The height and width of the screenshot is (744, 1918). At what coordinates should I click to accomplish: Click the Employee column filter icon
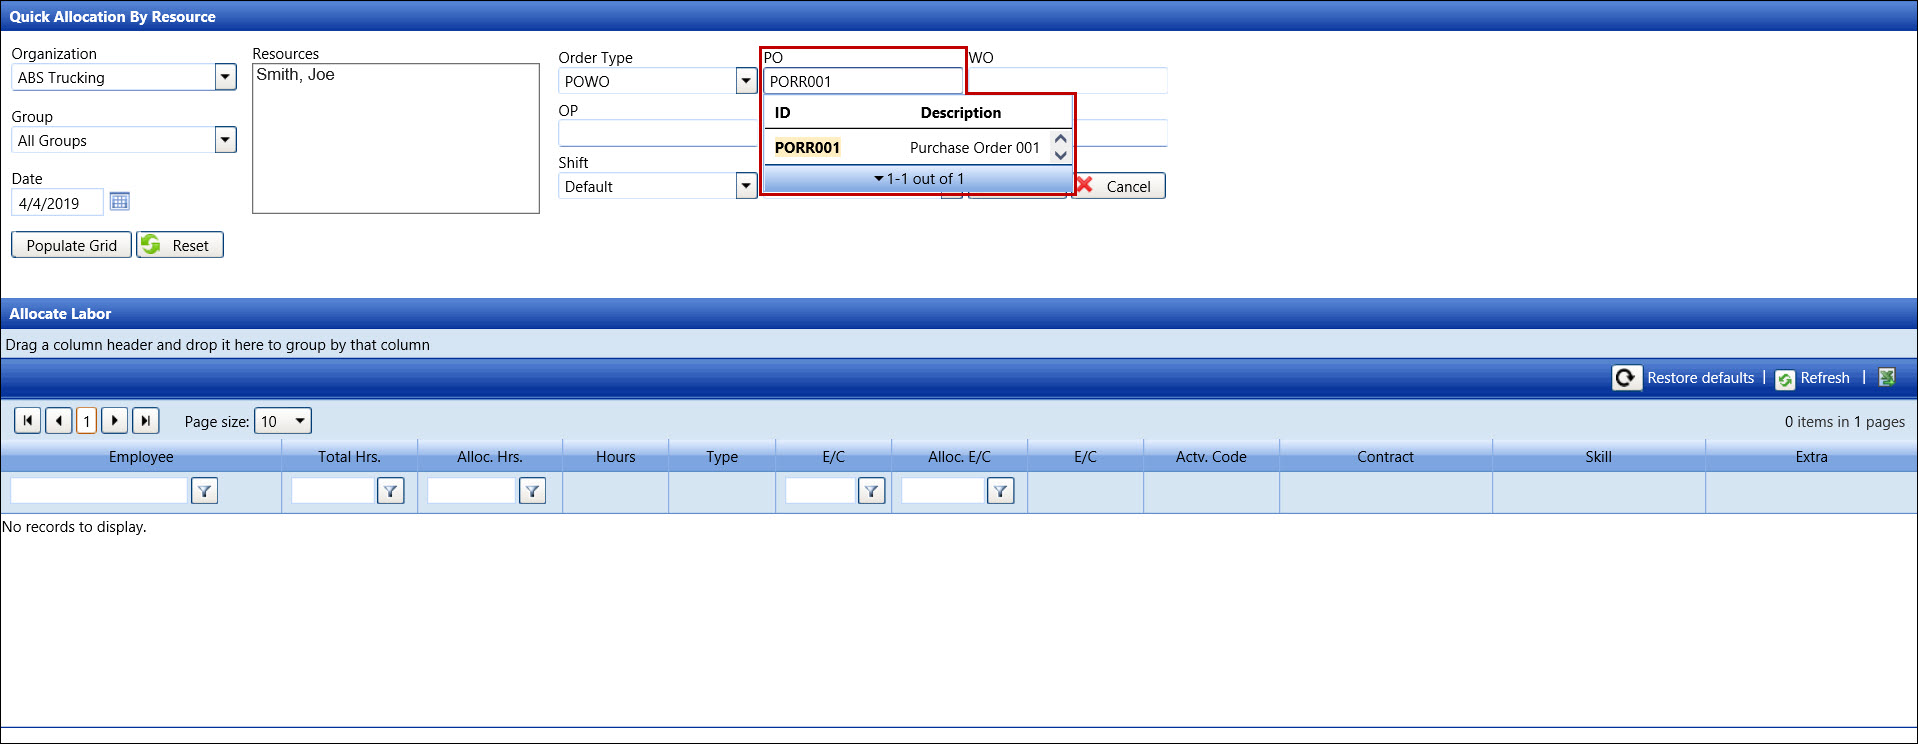(x=204, y=491)
